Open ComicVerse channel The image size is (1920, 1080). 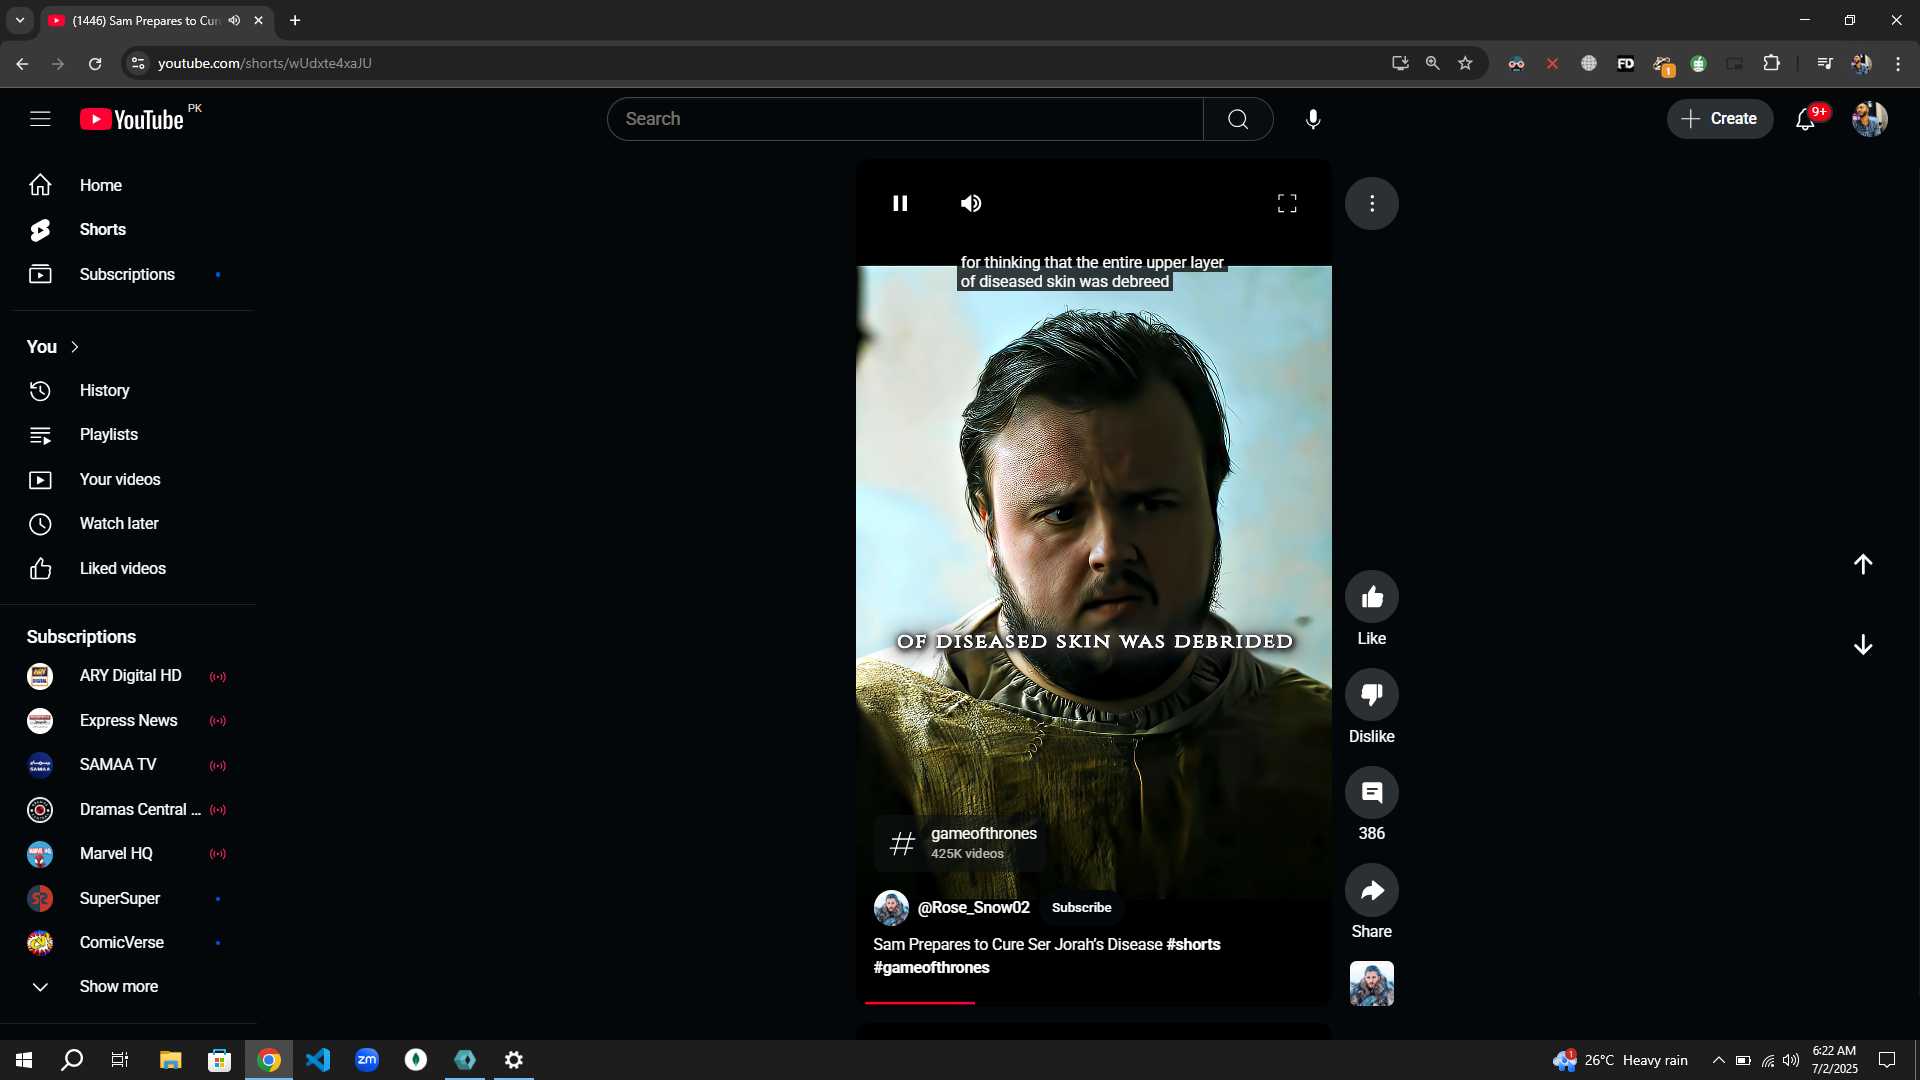coord(128,943)
